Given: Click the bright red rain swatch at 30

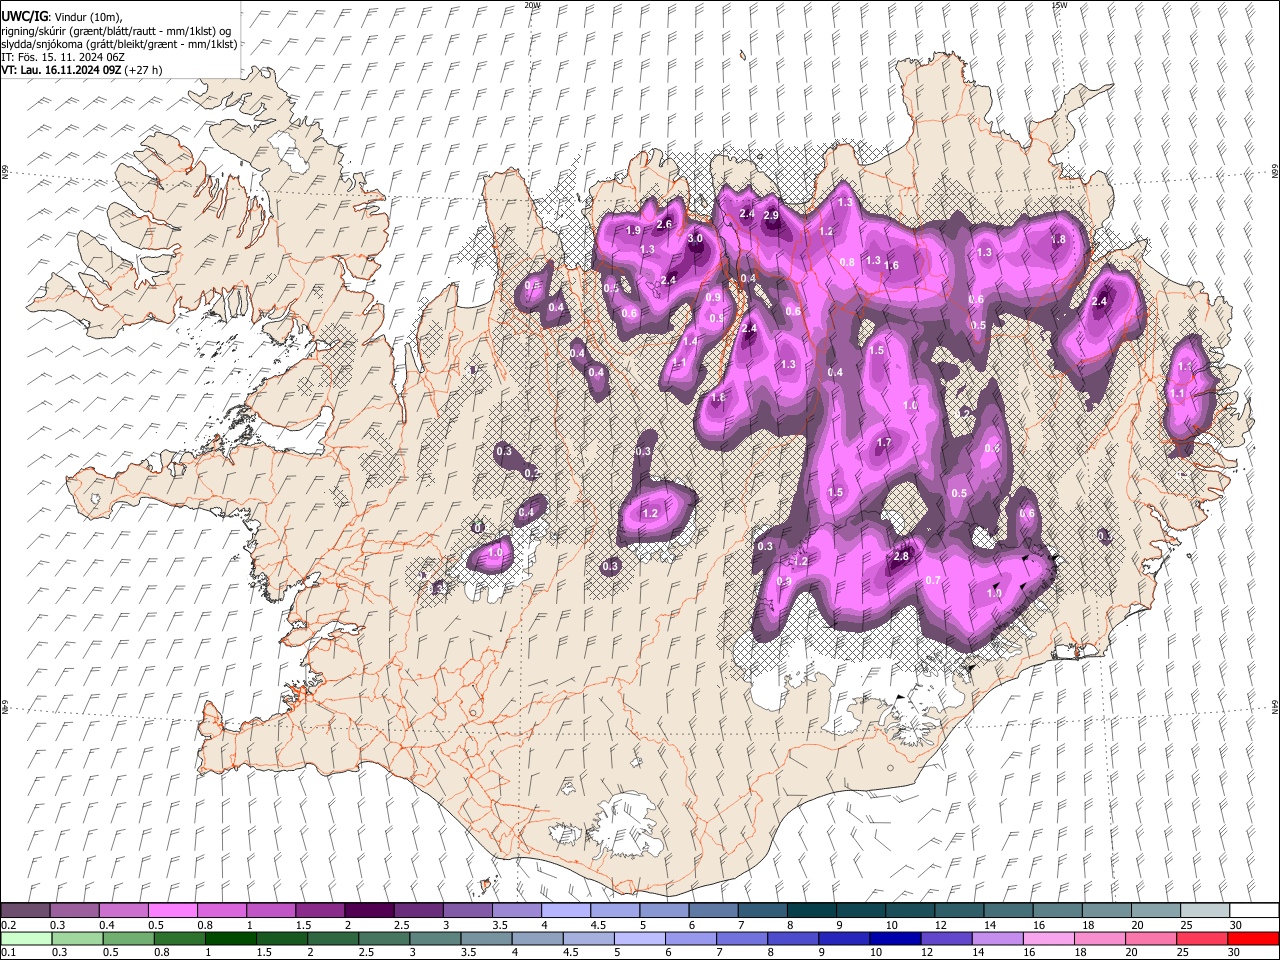Looking at the screenshot, I should click(1252, 938).
